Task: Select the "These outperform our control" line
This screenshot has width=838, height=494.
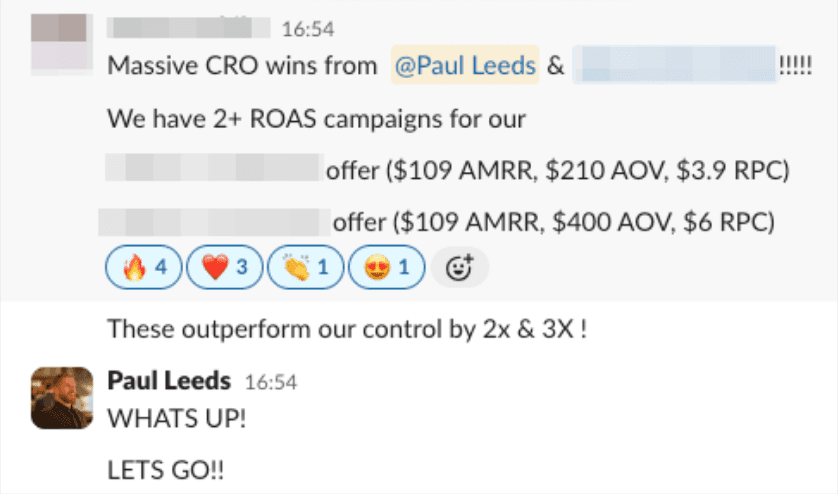Action: pos(346,327)
